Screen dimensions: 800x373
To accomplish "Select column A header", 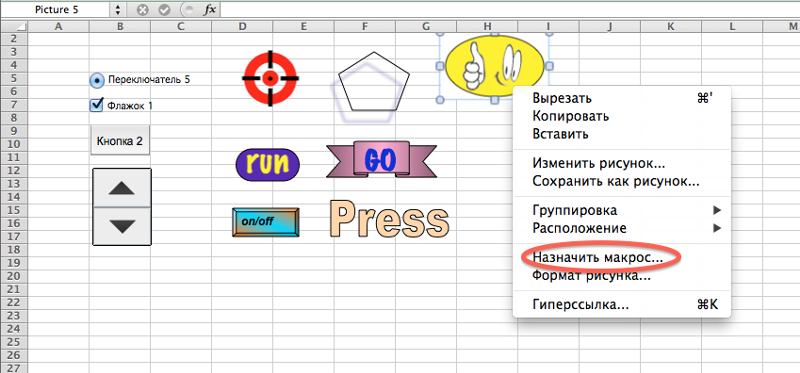I will point(58,27).
